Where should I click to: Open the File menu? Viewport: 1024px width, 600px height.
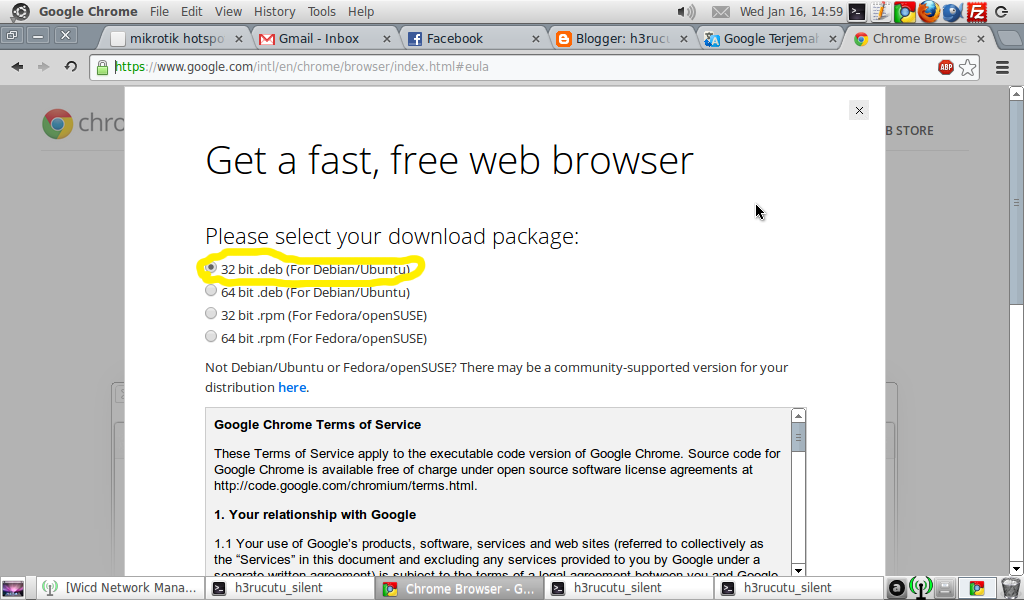click(159, 12)
